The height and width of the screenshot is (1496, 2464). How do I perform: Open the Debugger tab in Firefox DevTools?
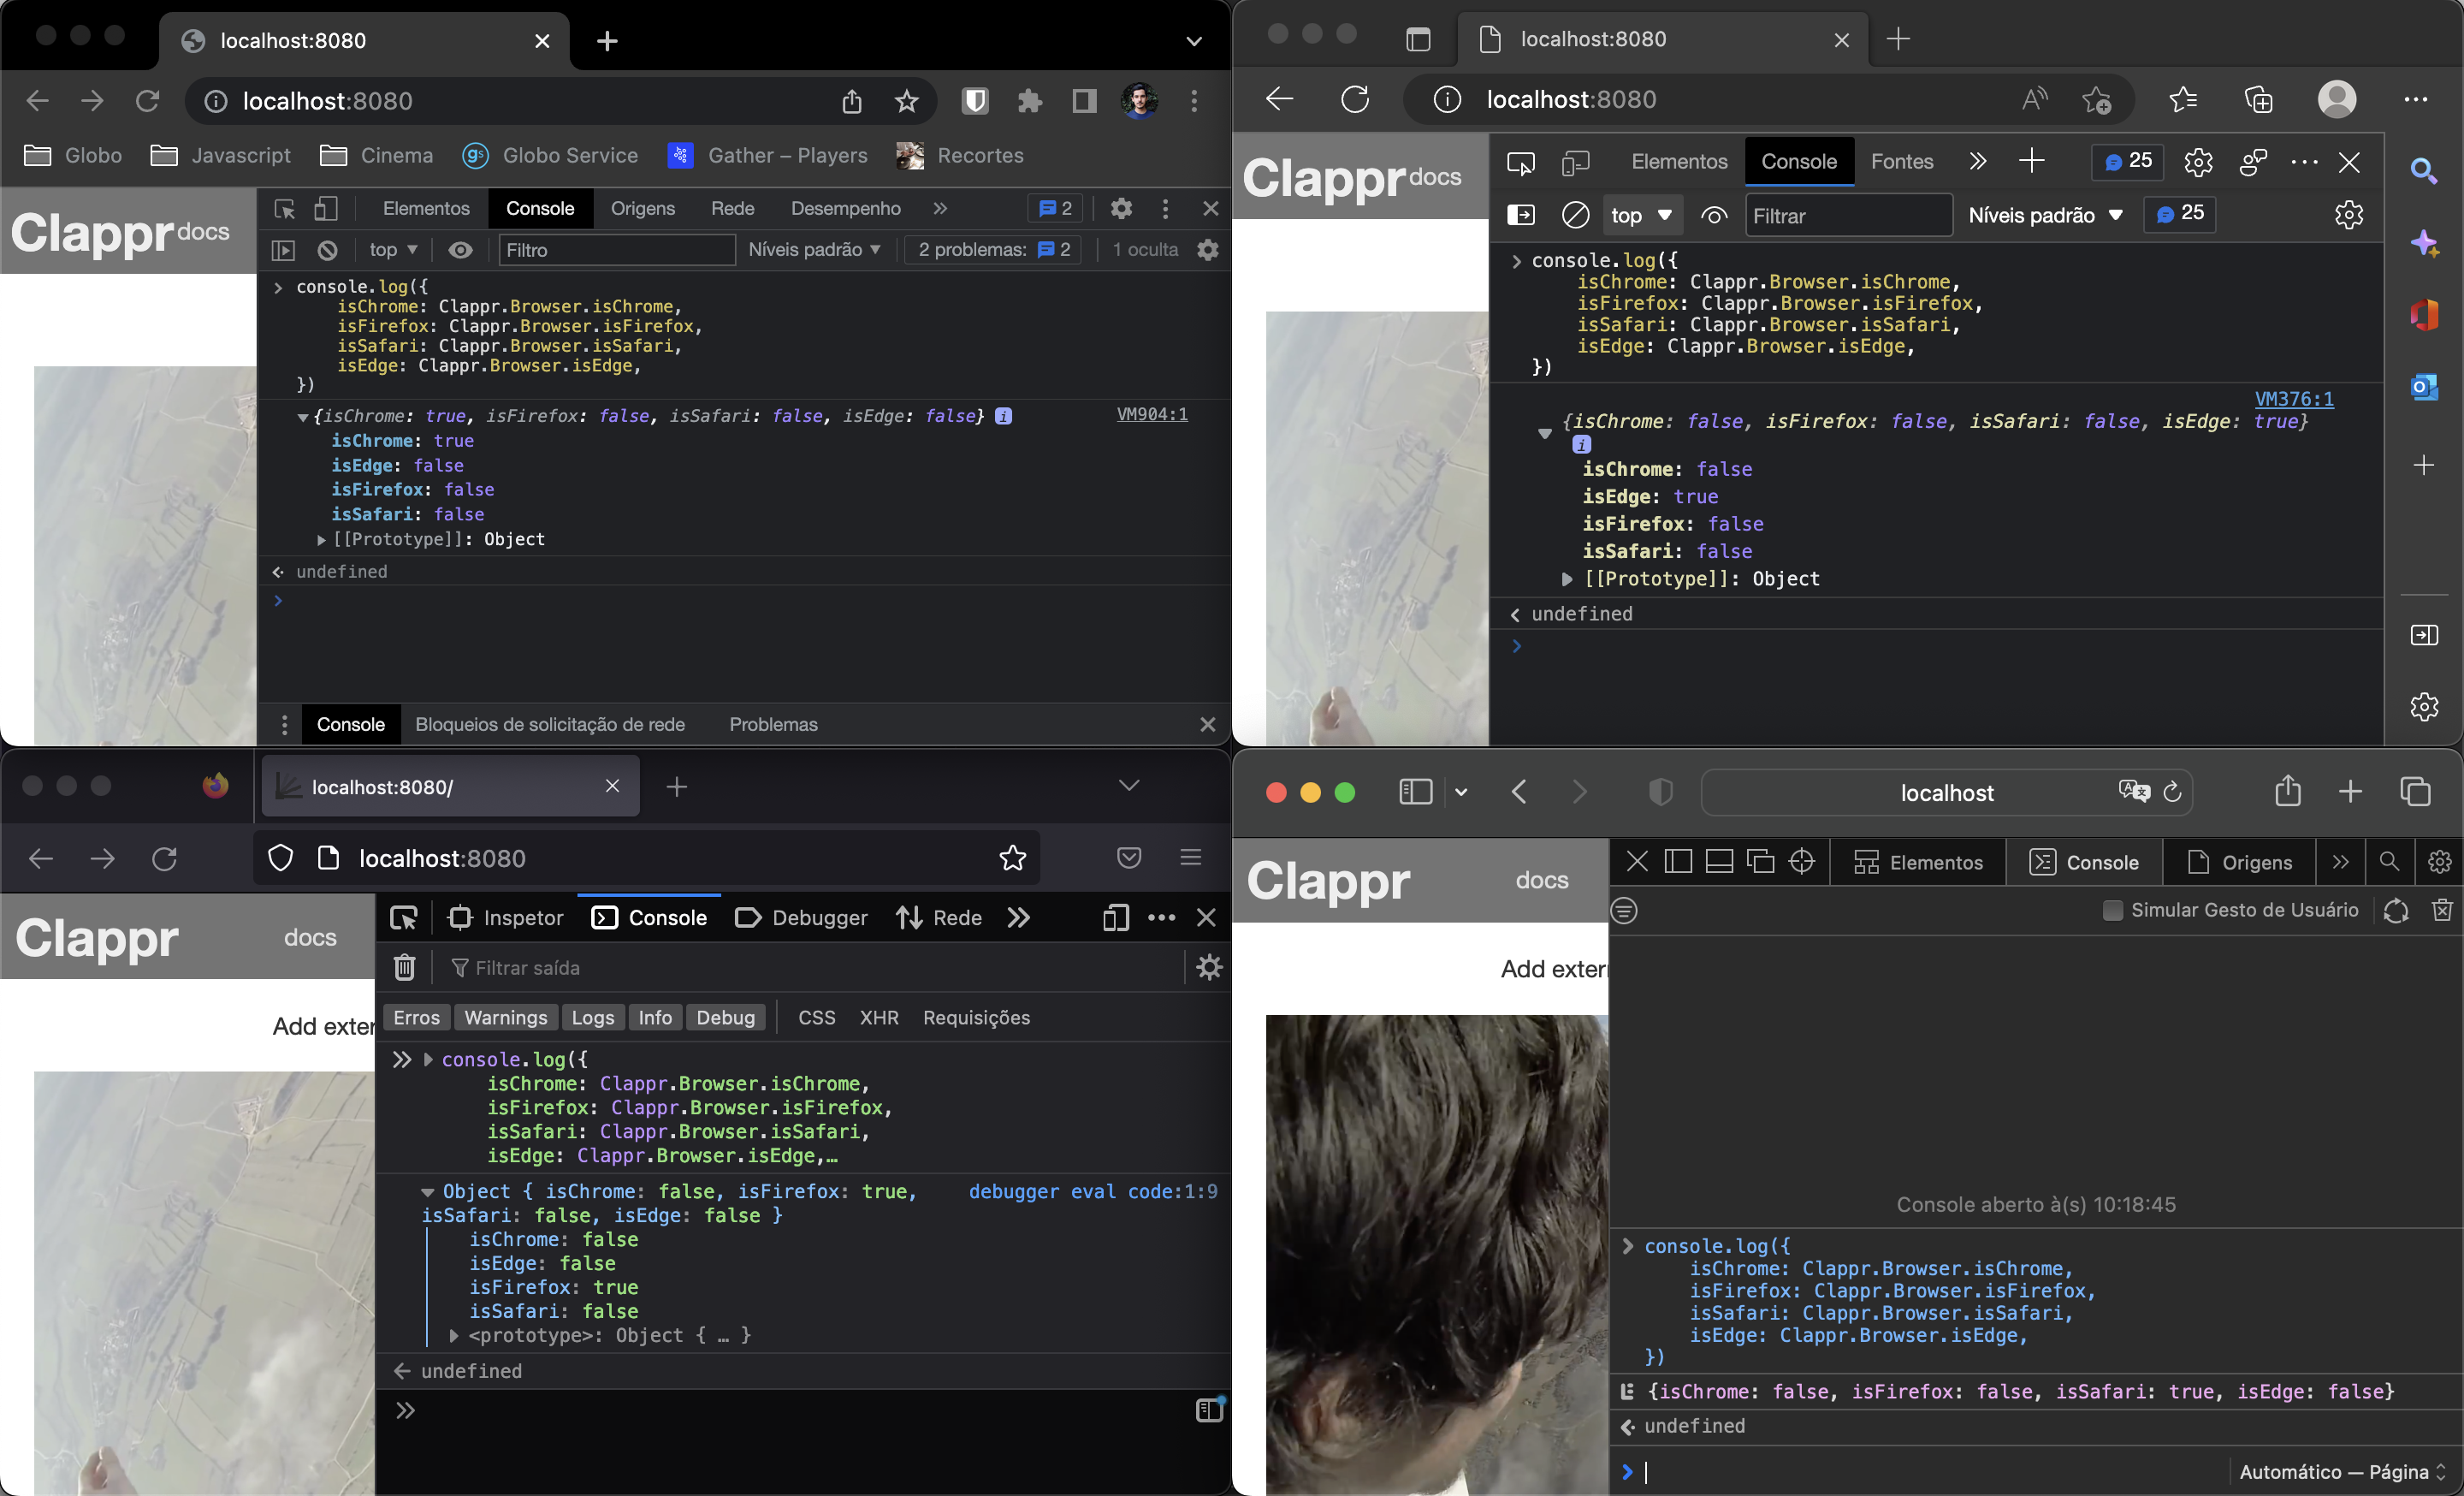pos(802,917)
